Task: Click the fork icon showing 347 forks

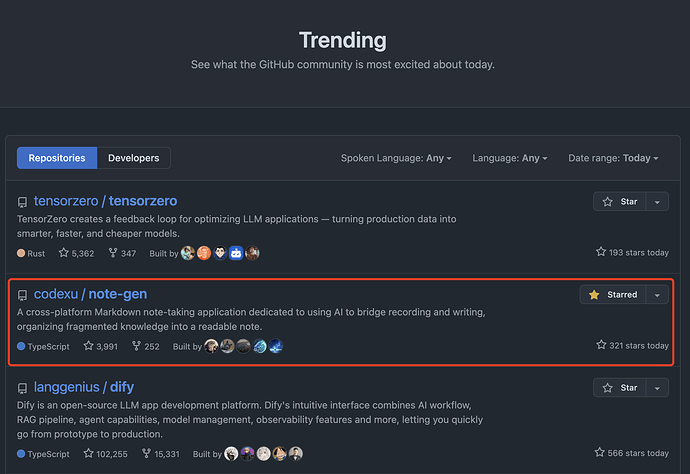Action: point(113,253)
